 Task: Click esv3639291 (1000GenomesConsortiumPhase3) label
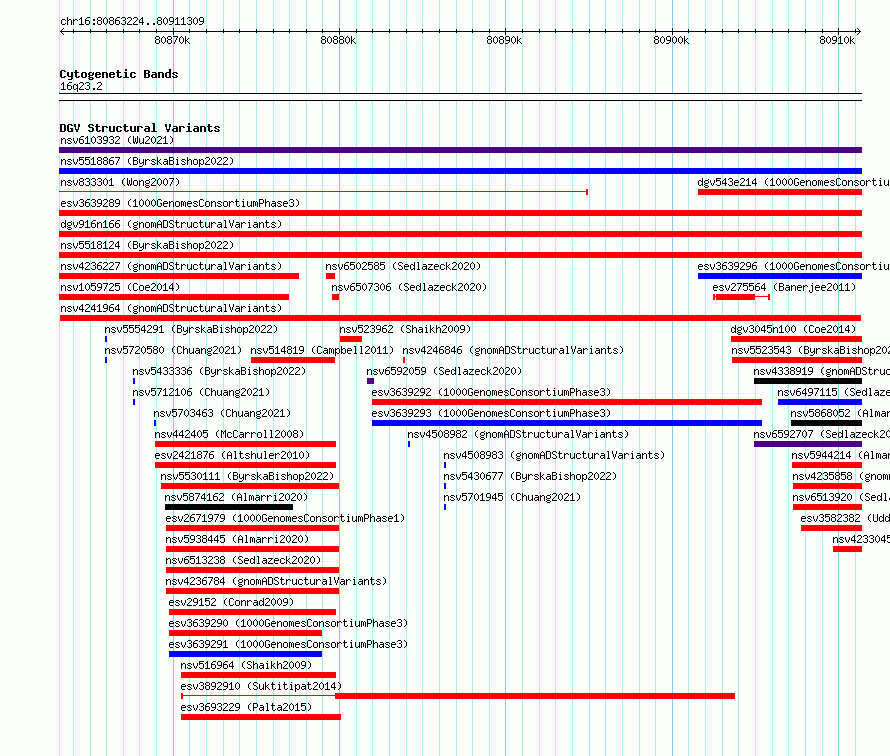(288, 644)
